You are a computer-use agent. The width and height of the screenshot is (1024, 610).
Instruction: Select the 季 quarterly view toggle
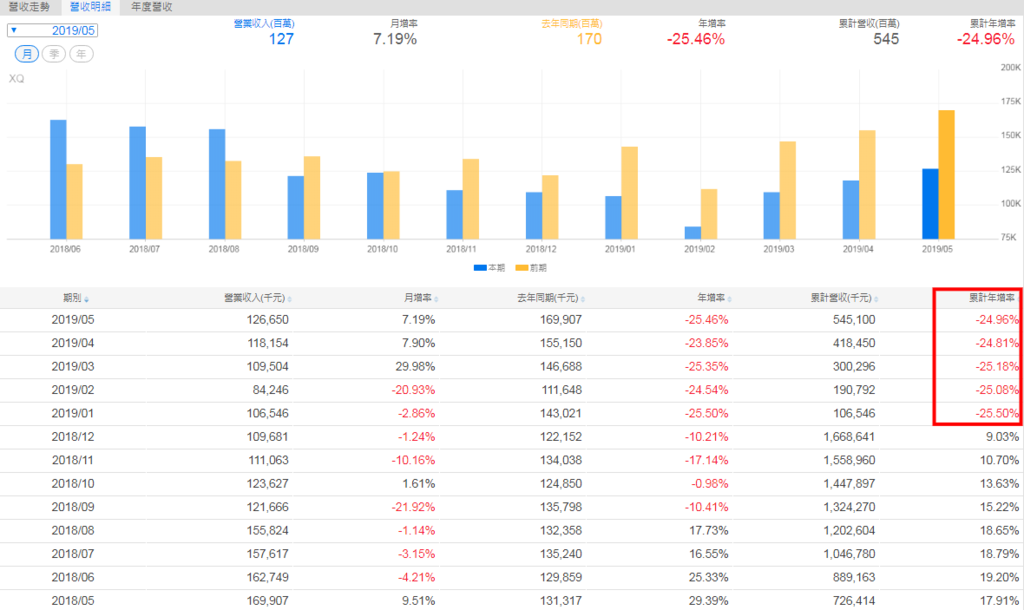[54, 54]
